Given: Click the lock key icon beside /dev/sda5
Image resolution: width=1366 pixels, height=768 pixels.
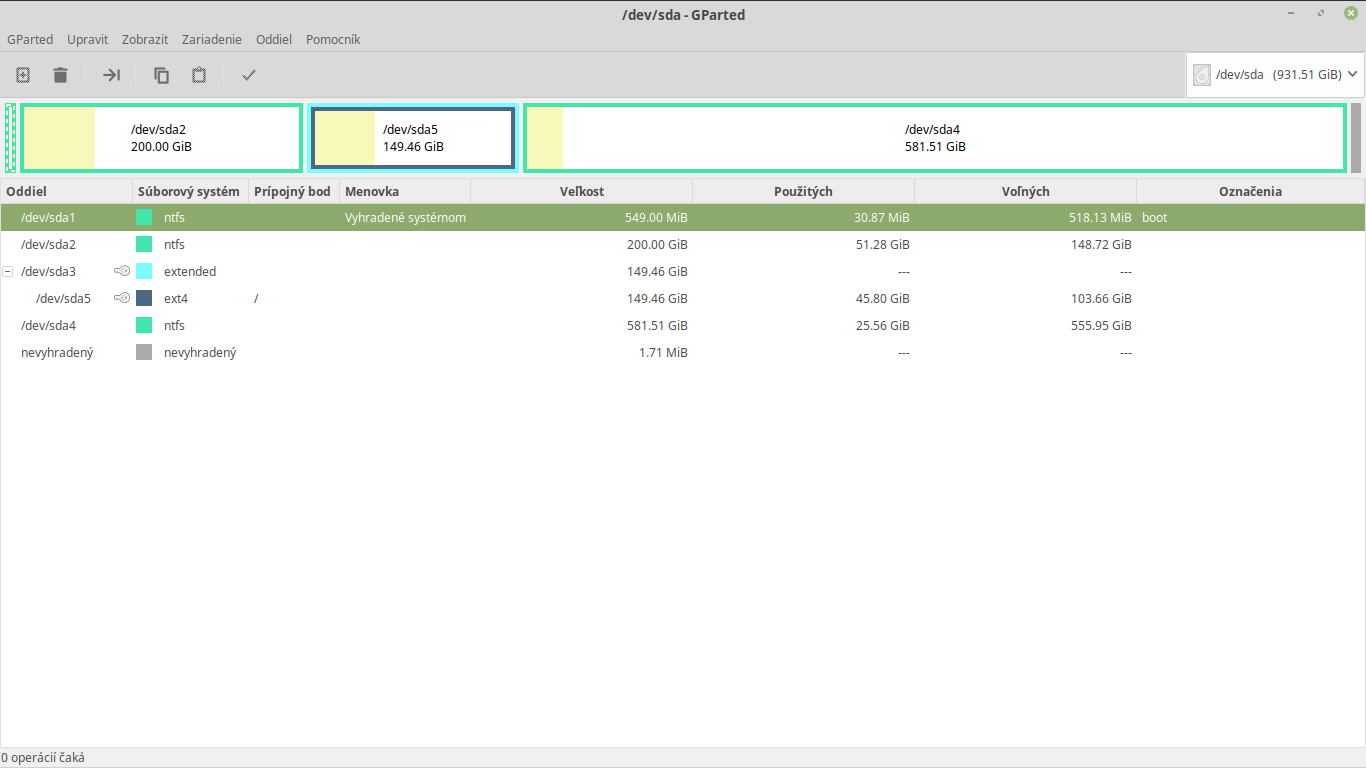Looking at the screenshot, I should pos(122,298).
